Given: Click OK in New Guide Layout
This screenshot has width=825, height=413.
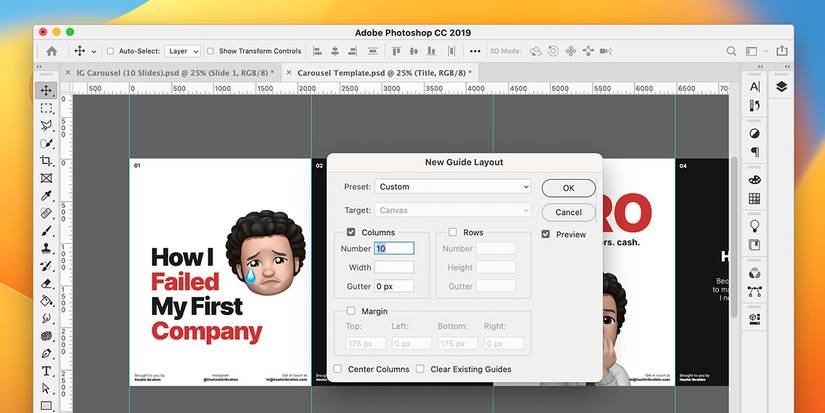Looking at the screenshot, I should [x=569, y=188].
